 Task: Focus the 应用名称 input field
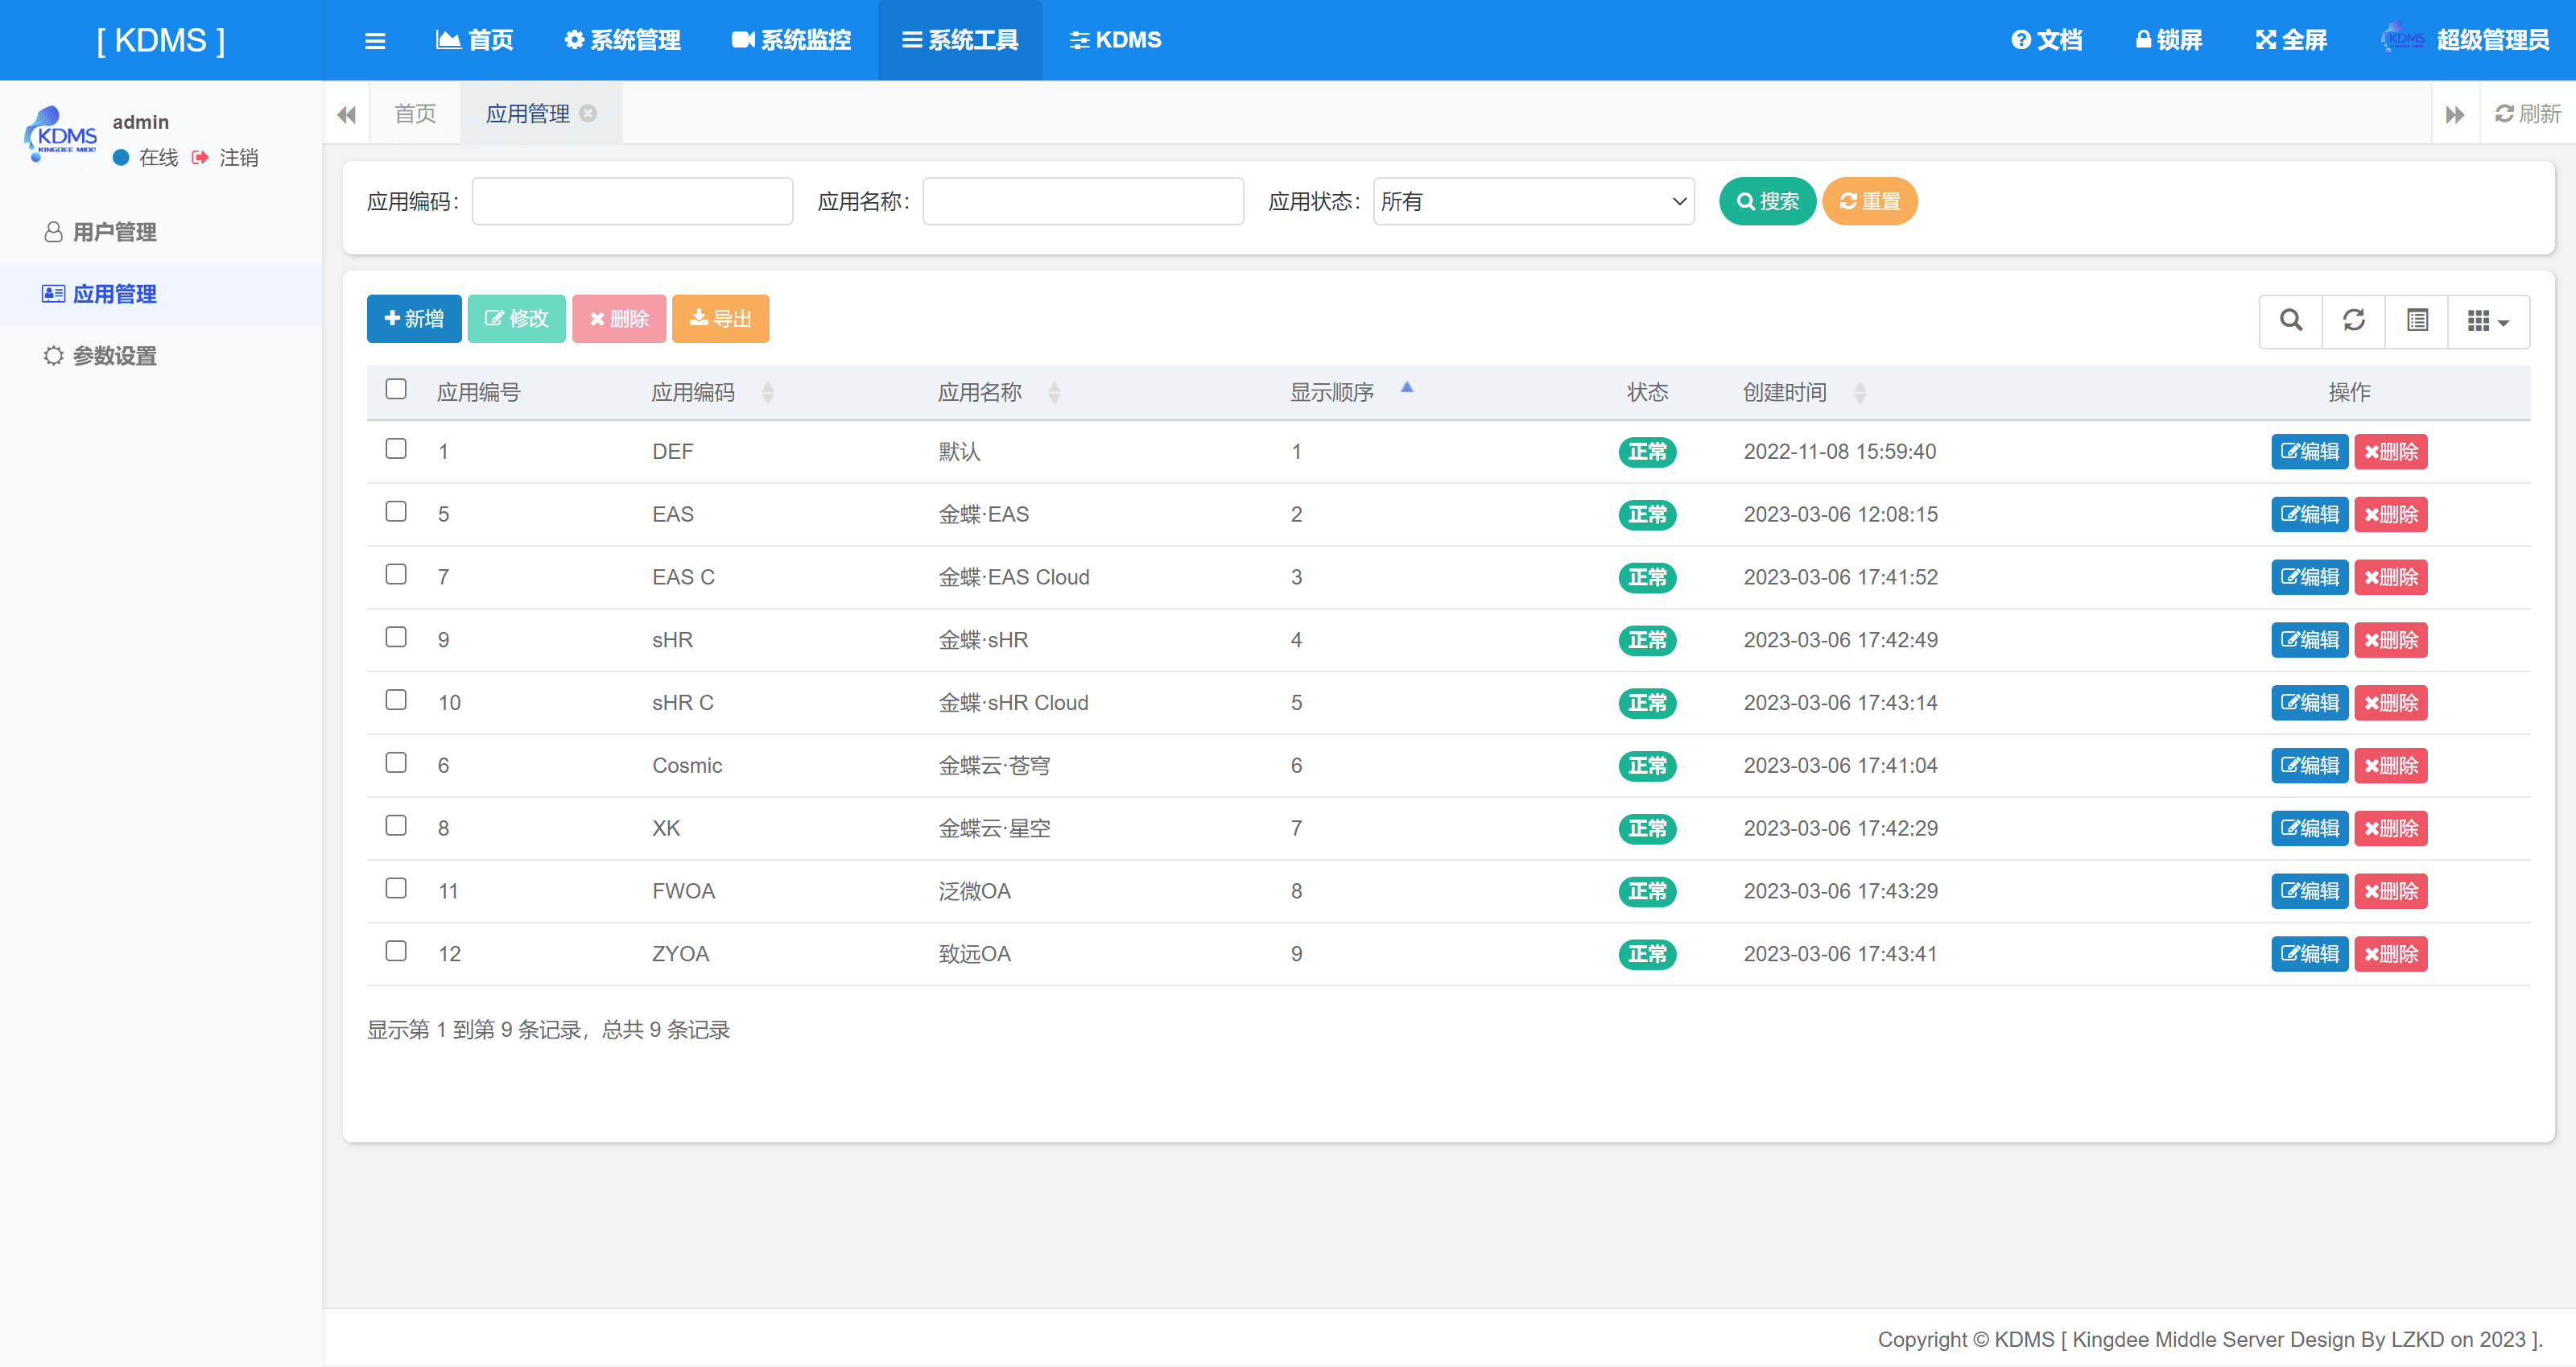(1082, 202)
